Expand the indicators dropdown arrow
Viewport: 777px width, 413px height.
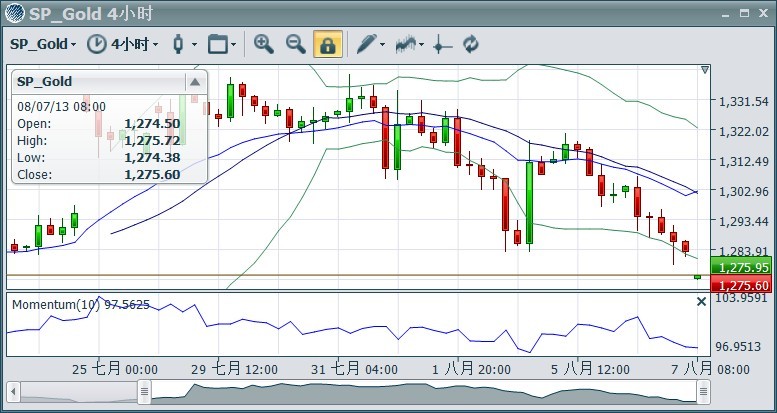tap(422, 45)
